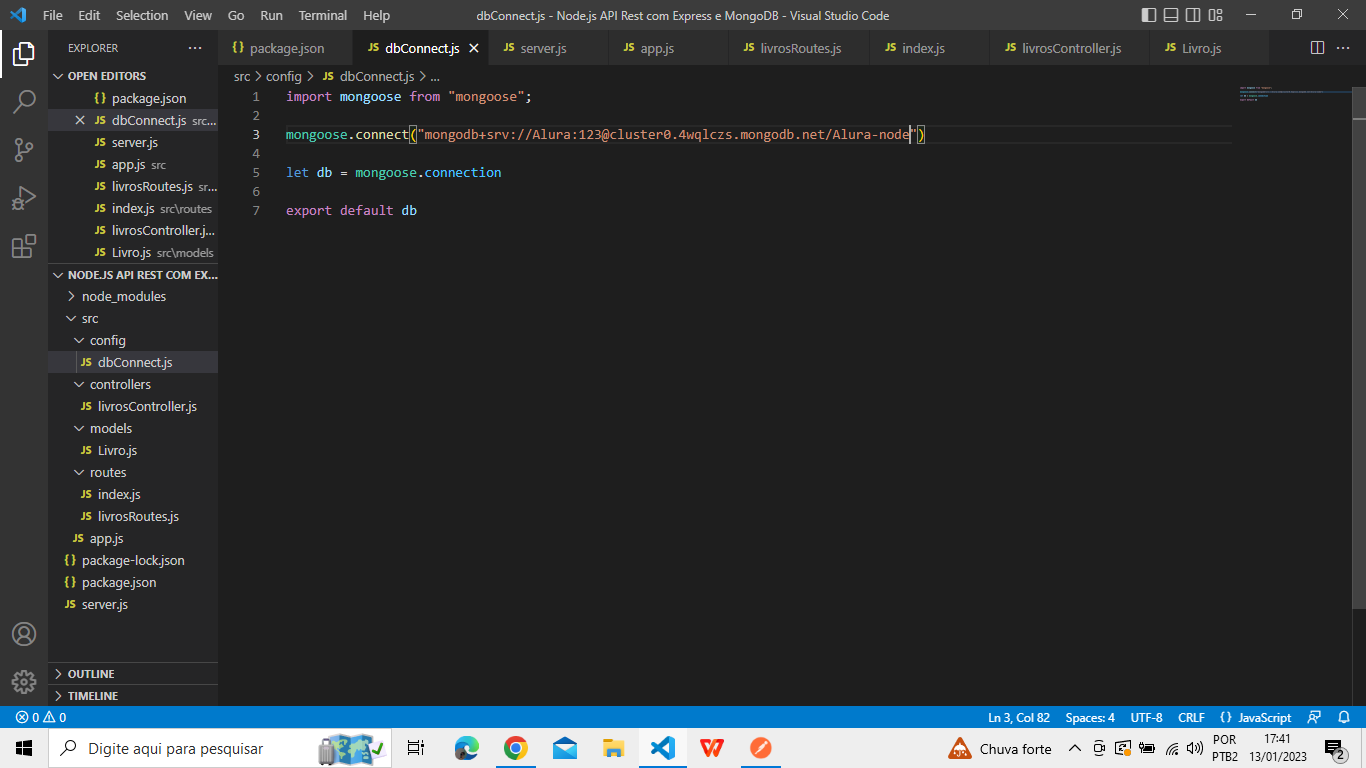The width and height of the screenshot is (1366, 768).
Task: Open Livro.js in the models folder
Action: point(133,450)
